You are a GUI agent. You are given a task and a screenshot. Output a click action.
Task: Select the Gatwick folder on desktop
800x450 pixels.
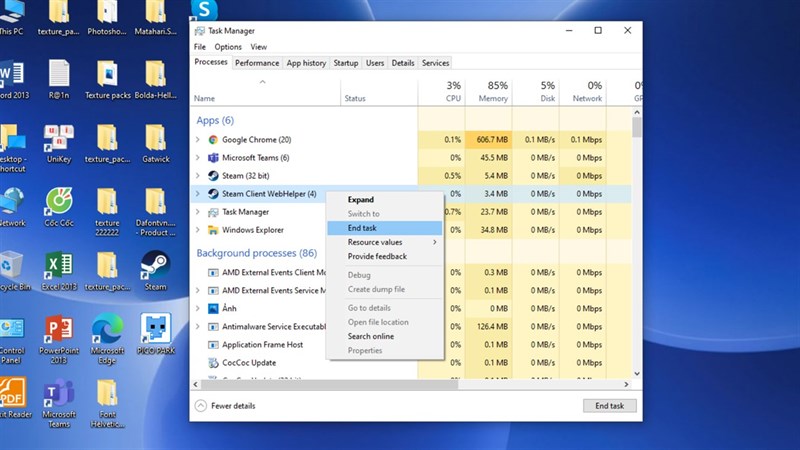point(156,143)
